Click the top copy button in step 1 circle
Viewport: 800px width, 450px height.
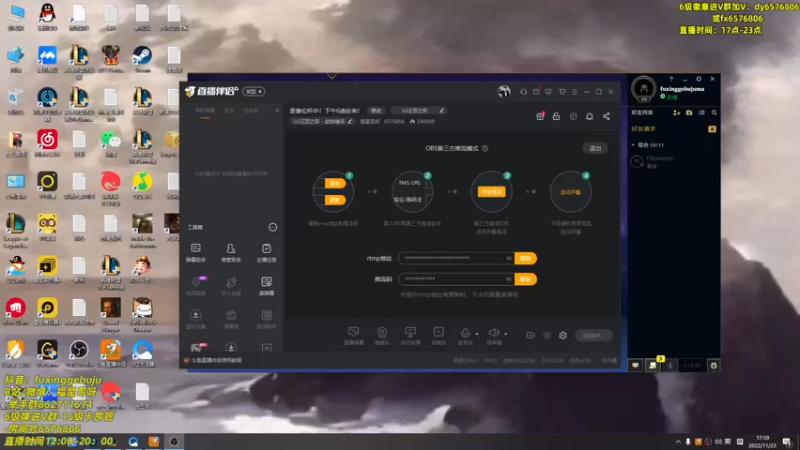tap(335, 183)
